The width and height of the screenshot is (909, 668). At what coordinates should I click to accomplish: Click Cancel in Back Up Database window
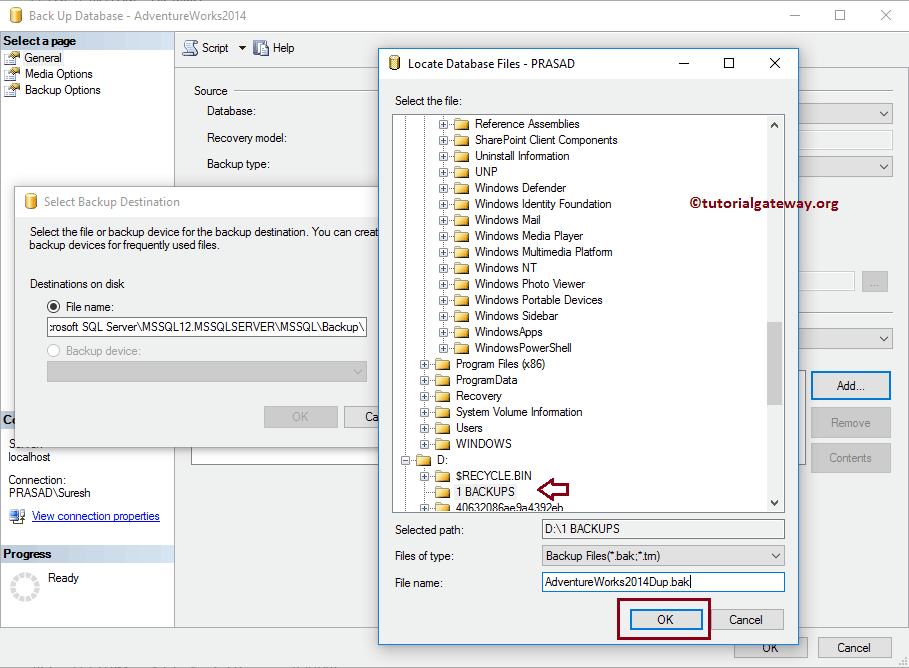pos(854,648)
